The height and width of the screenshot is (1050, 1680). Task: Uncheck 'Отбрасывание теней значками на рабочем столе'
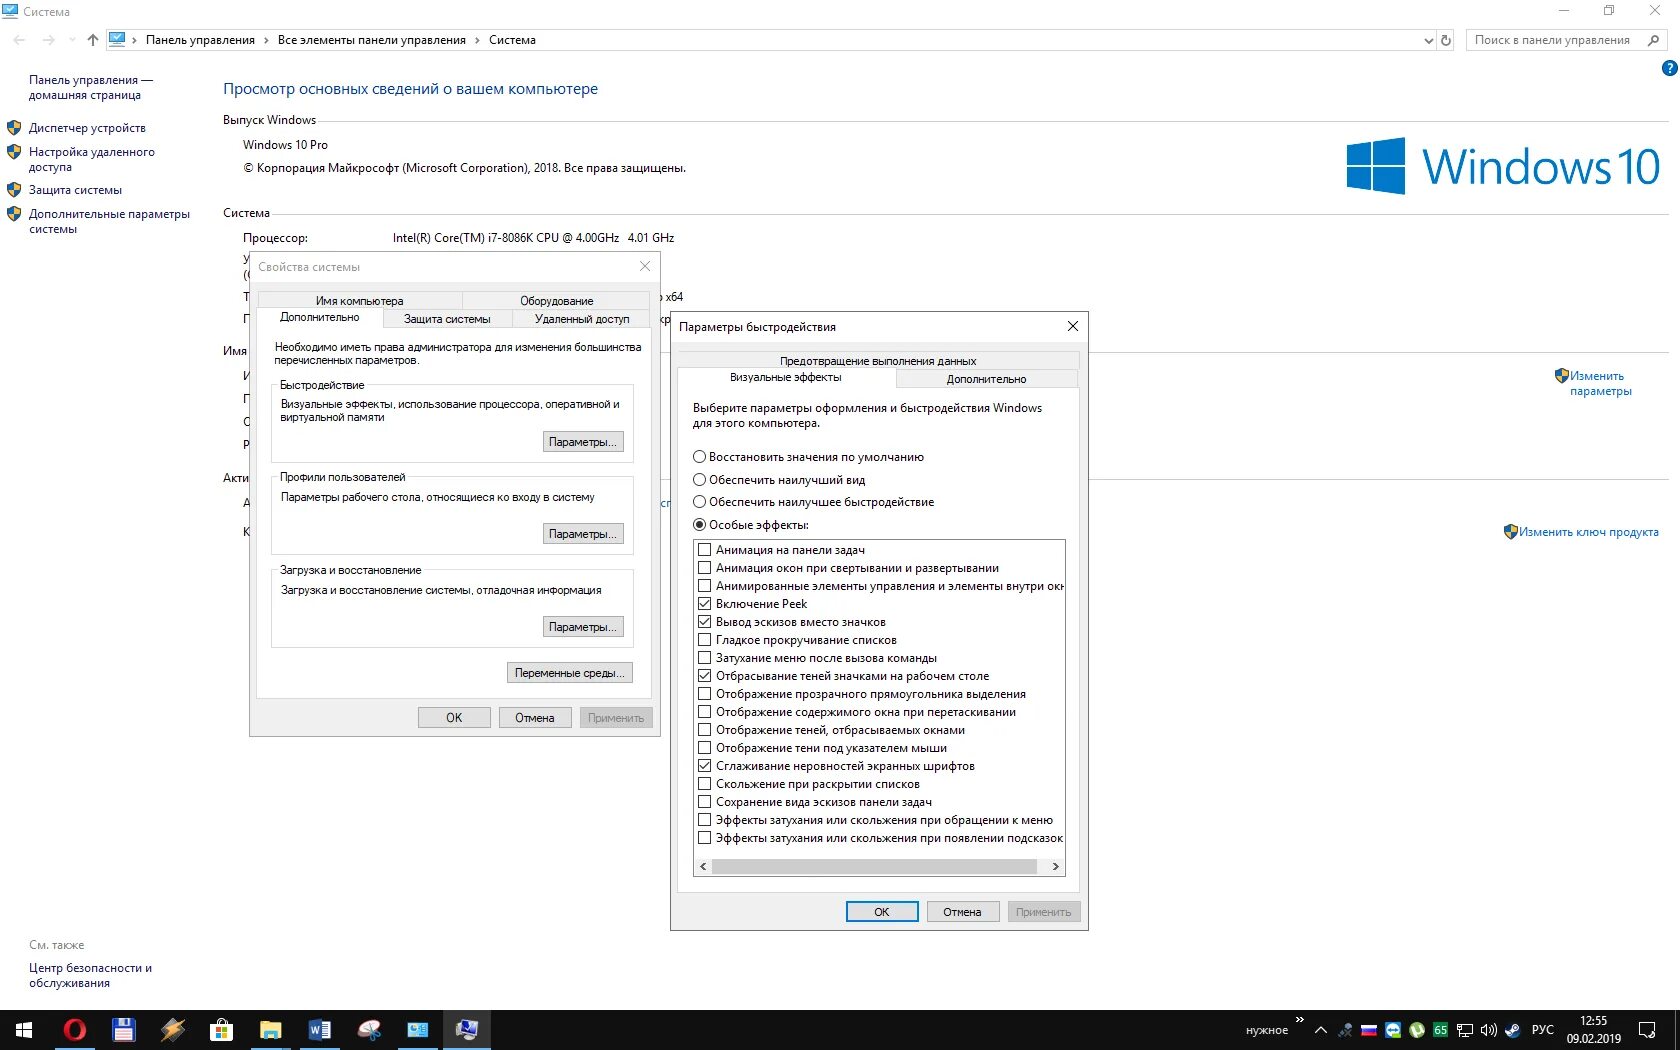point(705,676)
